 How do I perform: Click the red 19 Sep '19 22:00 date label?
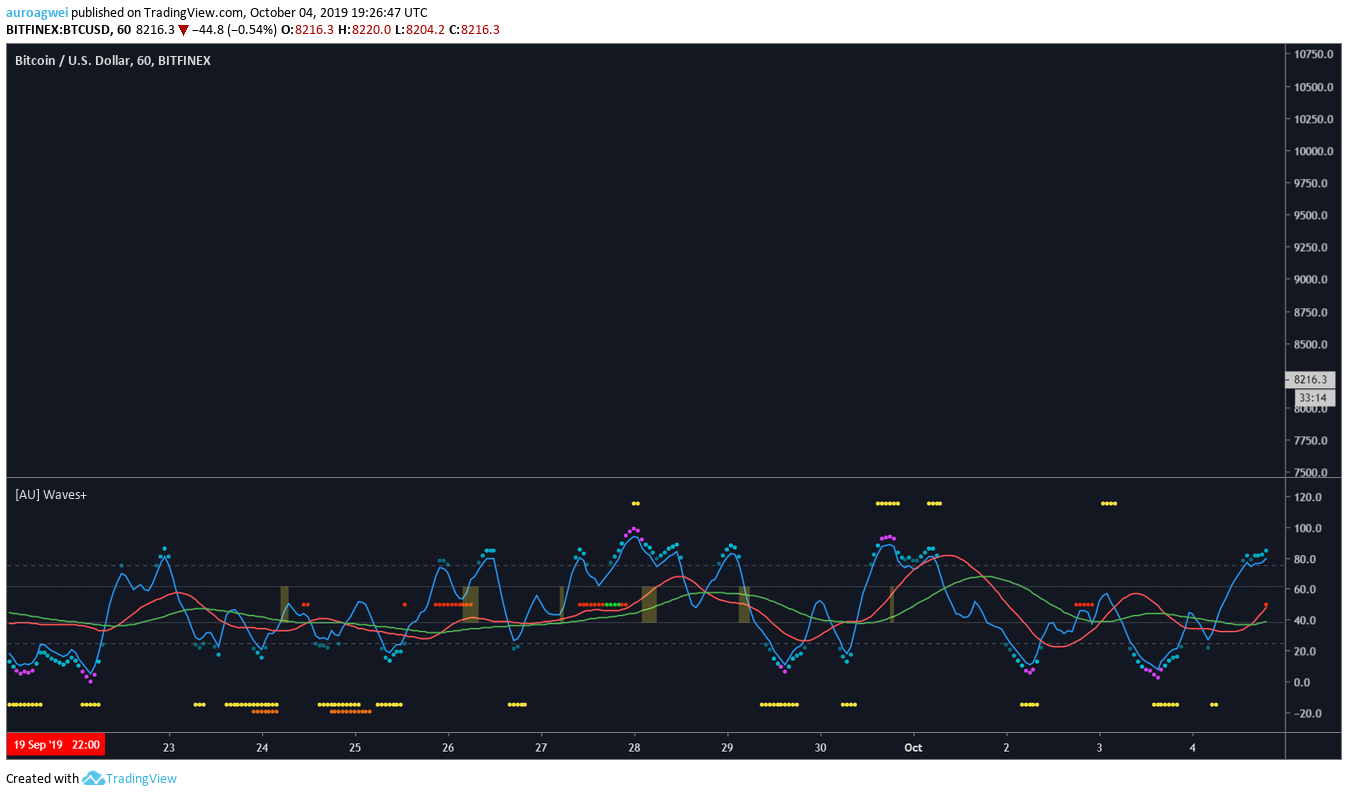pos(55,745)
